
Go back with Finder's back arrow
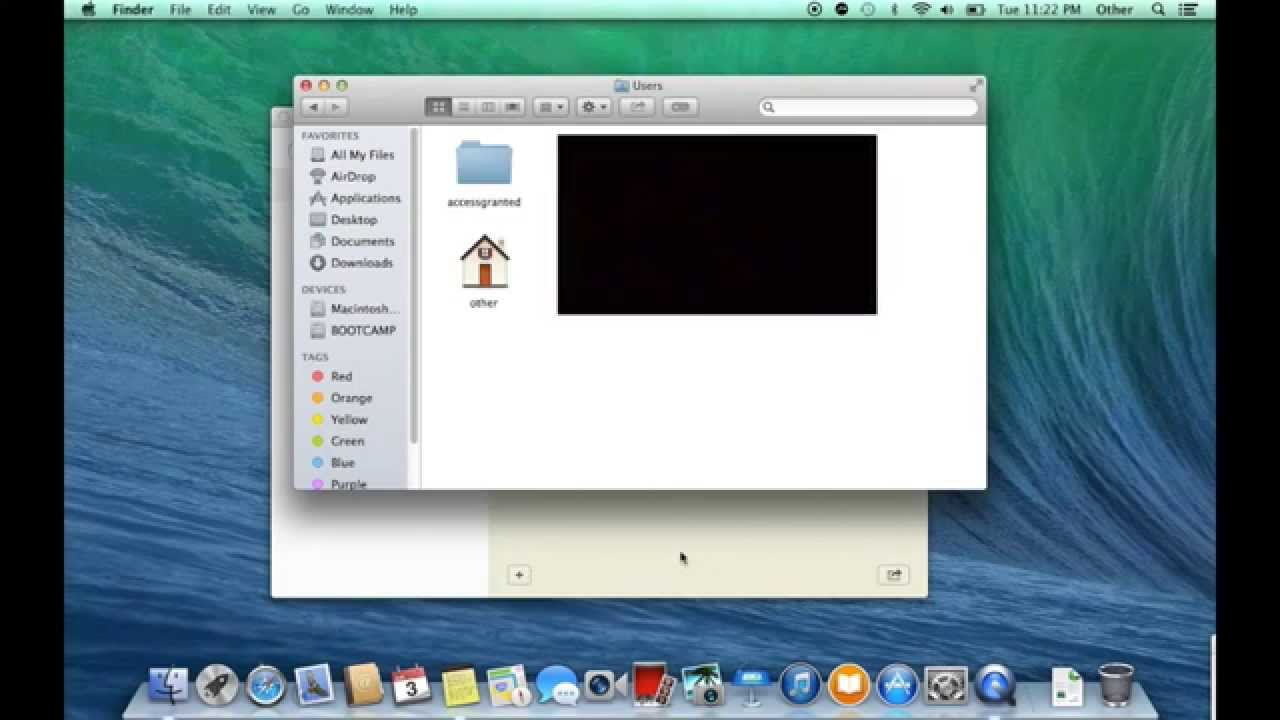[313, 107]
